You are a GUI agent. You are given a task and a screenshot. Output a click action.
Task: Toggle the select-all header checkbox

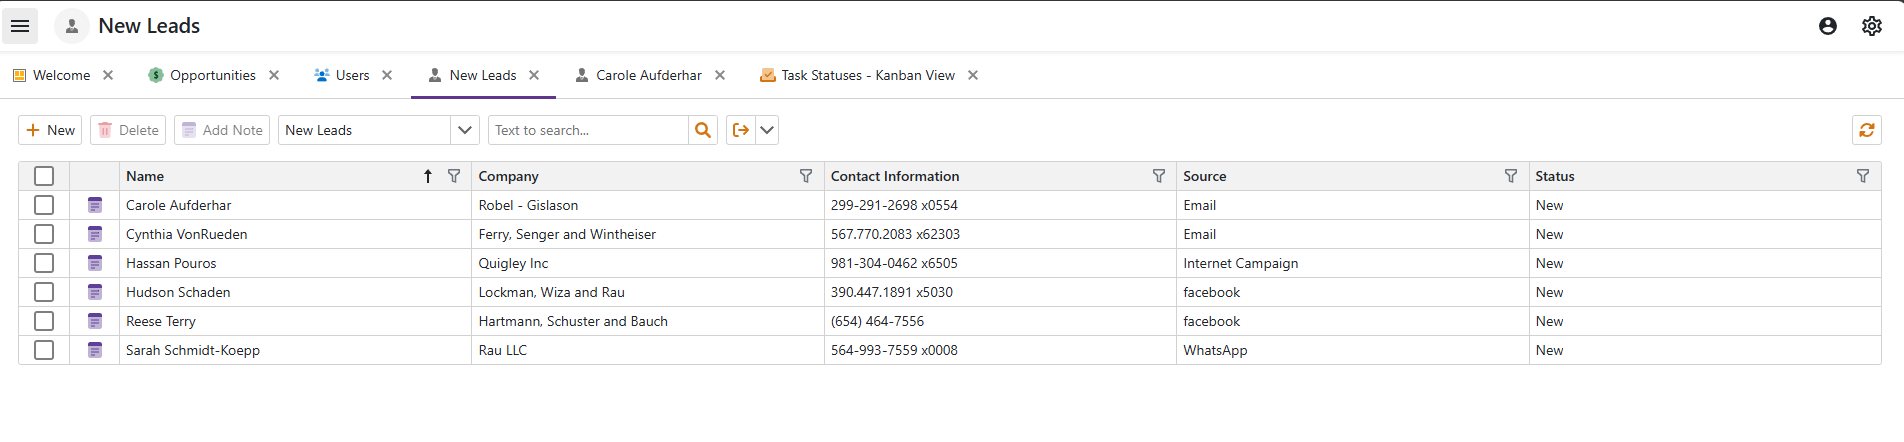point(44,176)
